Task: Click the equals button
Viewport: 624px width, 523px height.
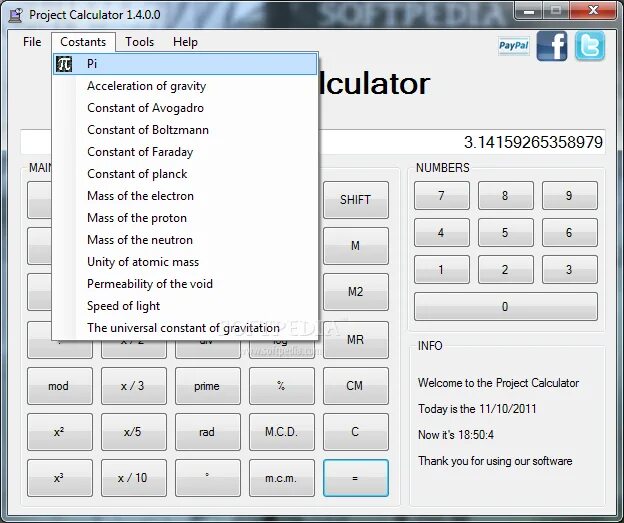Action: 356,478
